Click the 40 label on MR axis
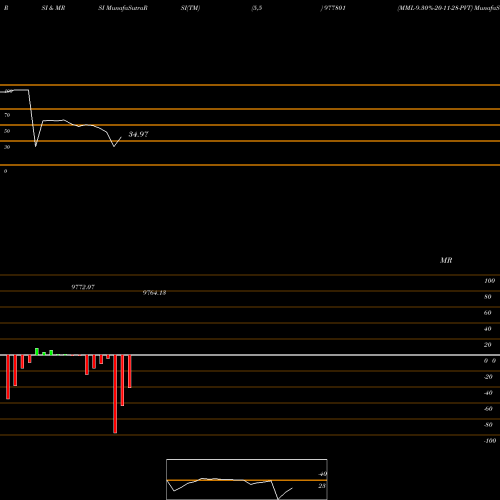500x500 pixels. pos(488,329)
